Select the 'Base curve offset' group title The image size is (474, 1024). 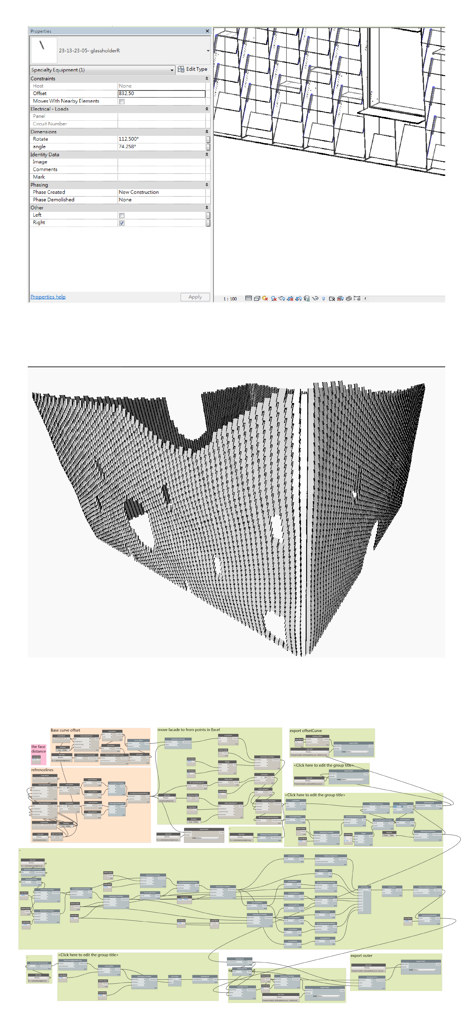pyautogui.click(x=64, y=731)
